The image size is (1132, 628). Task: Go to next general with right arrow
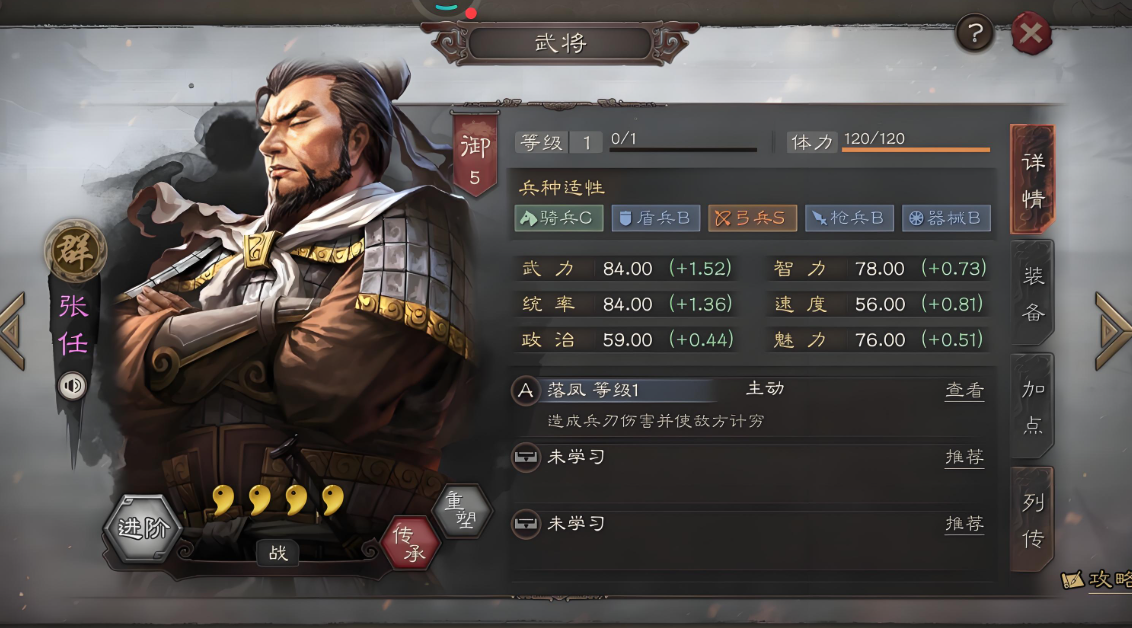click(x=1113, y=331)
